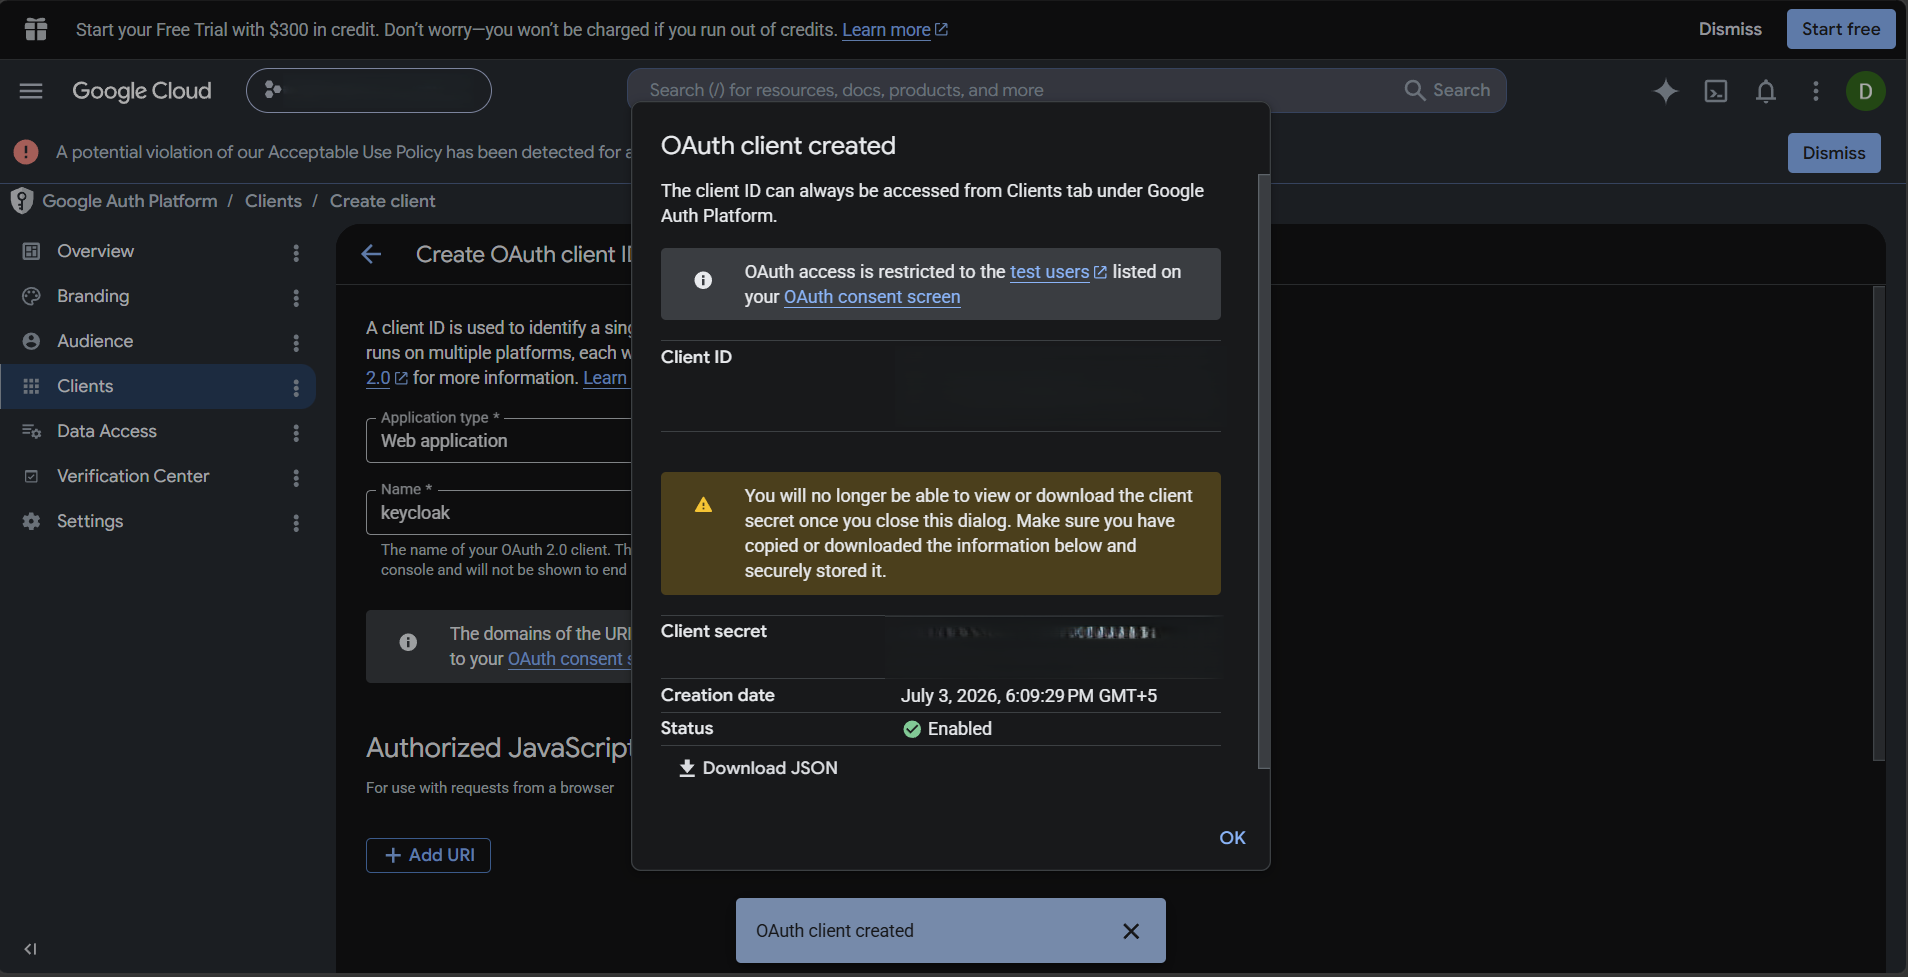Close the OAuth client created toast
Viewport: 1908px width, 977px height.
click(x=1131, y=931)
